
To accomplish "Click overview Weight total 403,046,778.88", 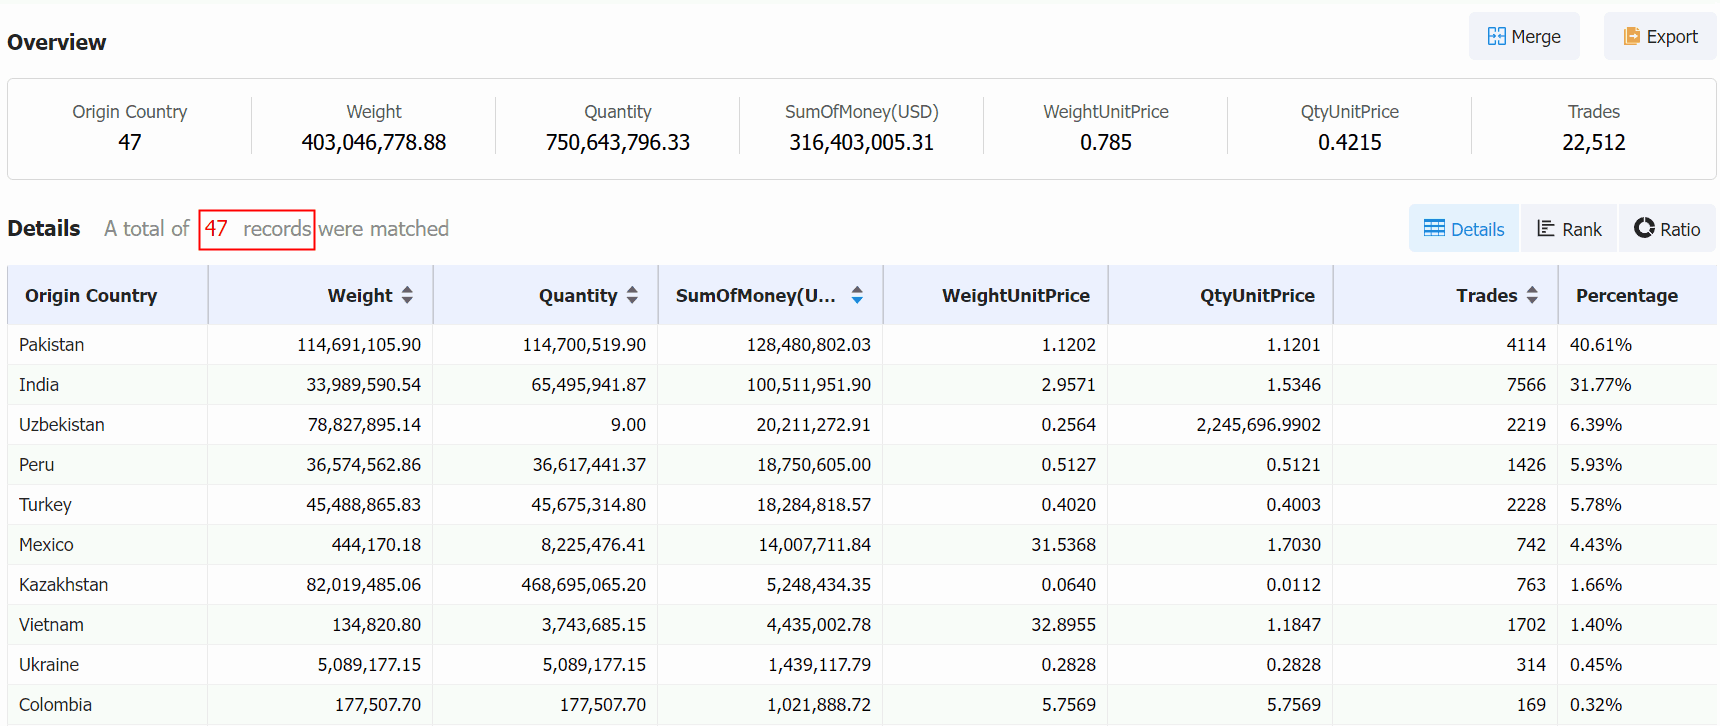I will point(374,143).
